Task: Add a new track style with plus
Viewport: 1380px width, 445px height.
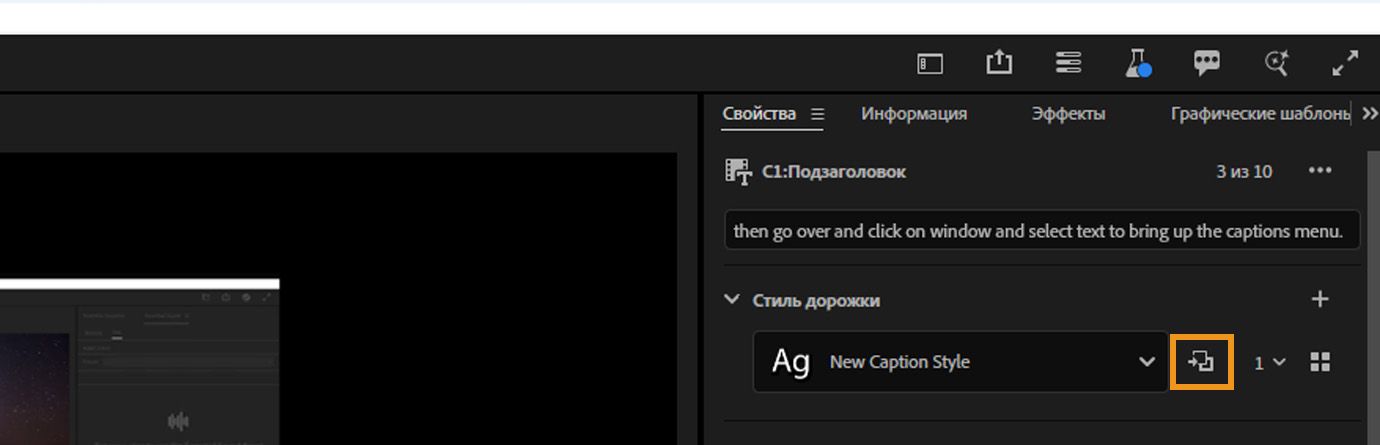Action: (1320, 299)
